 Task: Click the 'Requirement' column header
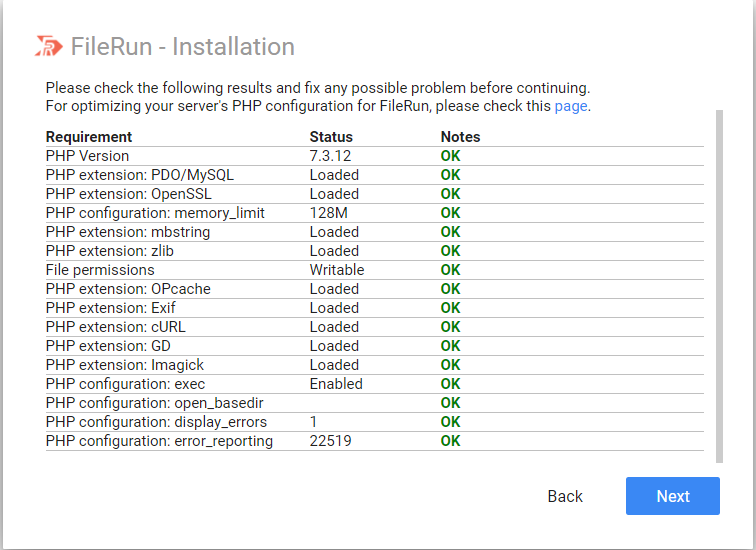click(x=89, y=137)
